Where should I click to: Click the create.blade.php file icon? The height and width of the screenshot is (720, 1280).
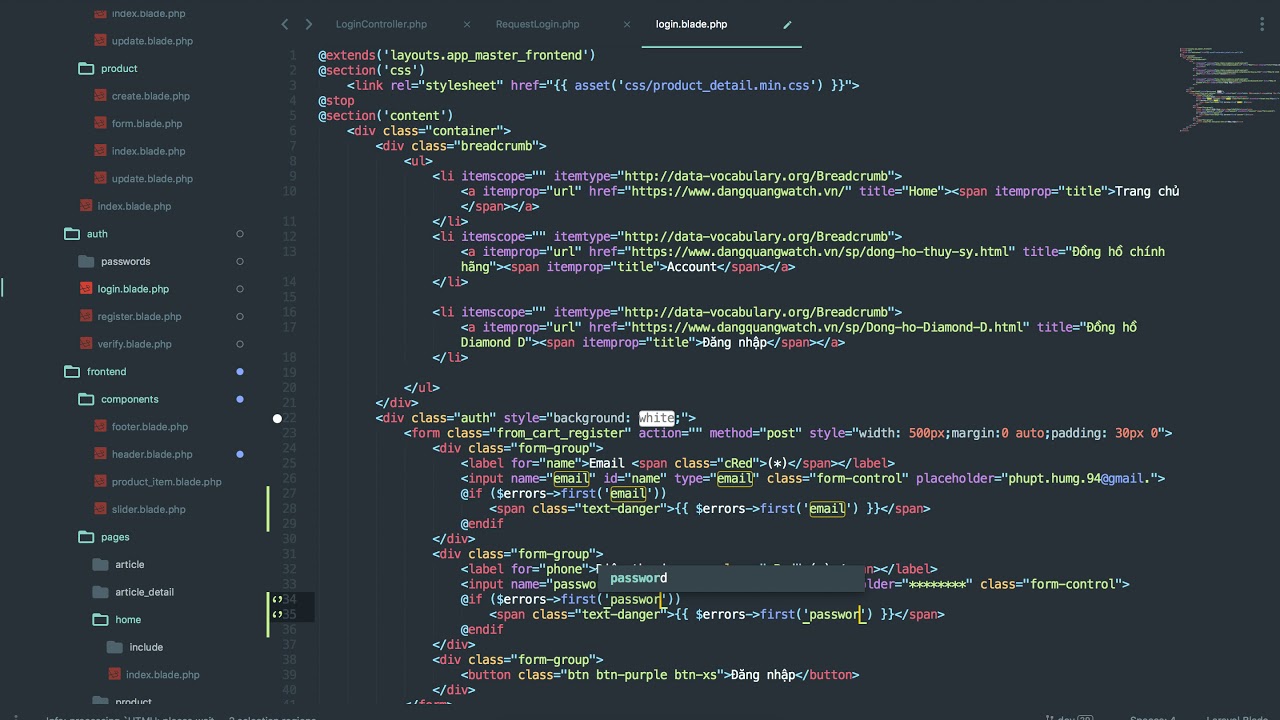point(101,96)
